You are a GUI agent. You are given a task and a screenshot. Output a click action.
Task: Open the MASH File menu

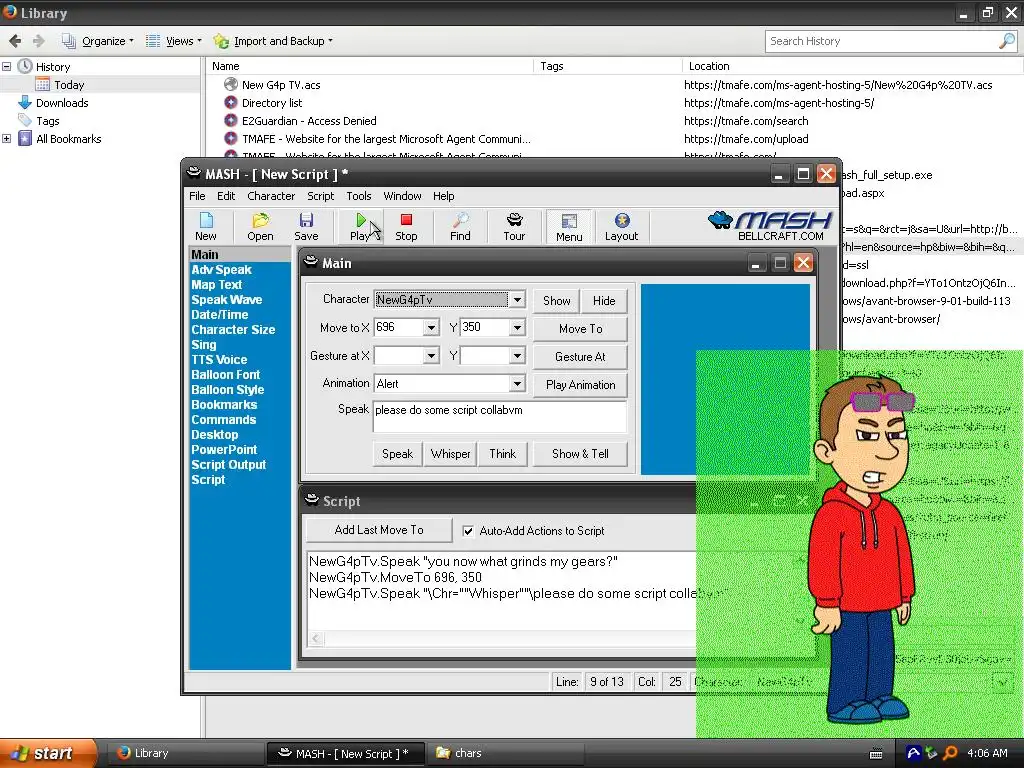click(197, 196)
